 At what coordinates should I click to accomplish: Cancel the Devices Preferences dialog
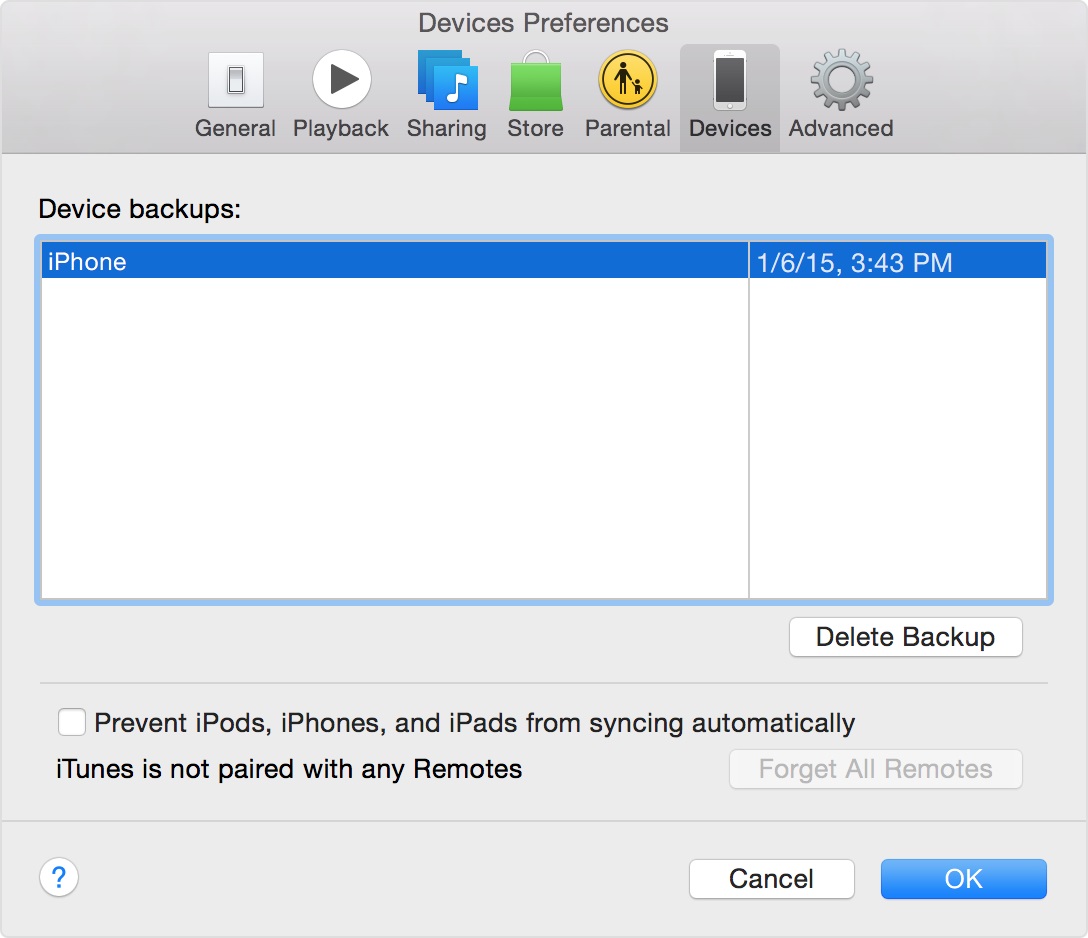click(771, 879)
